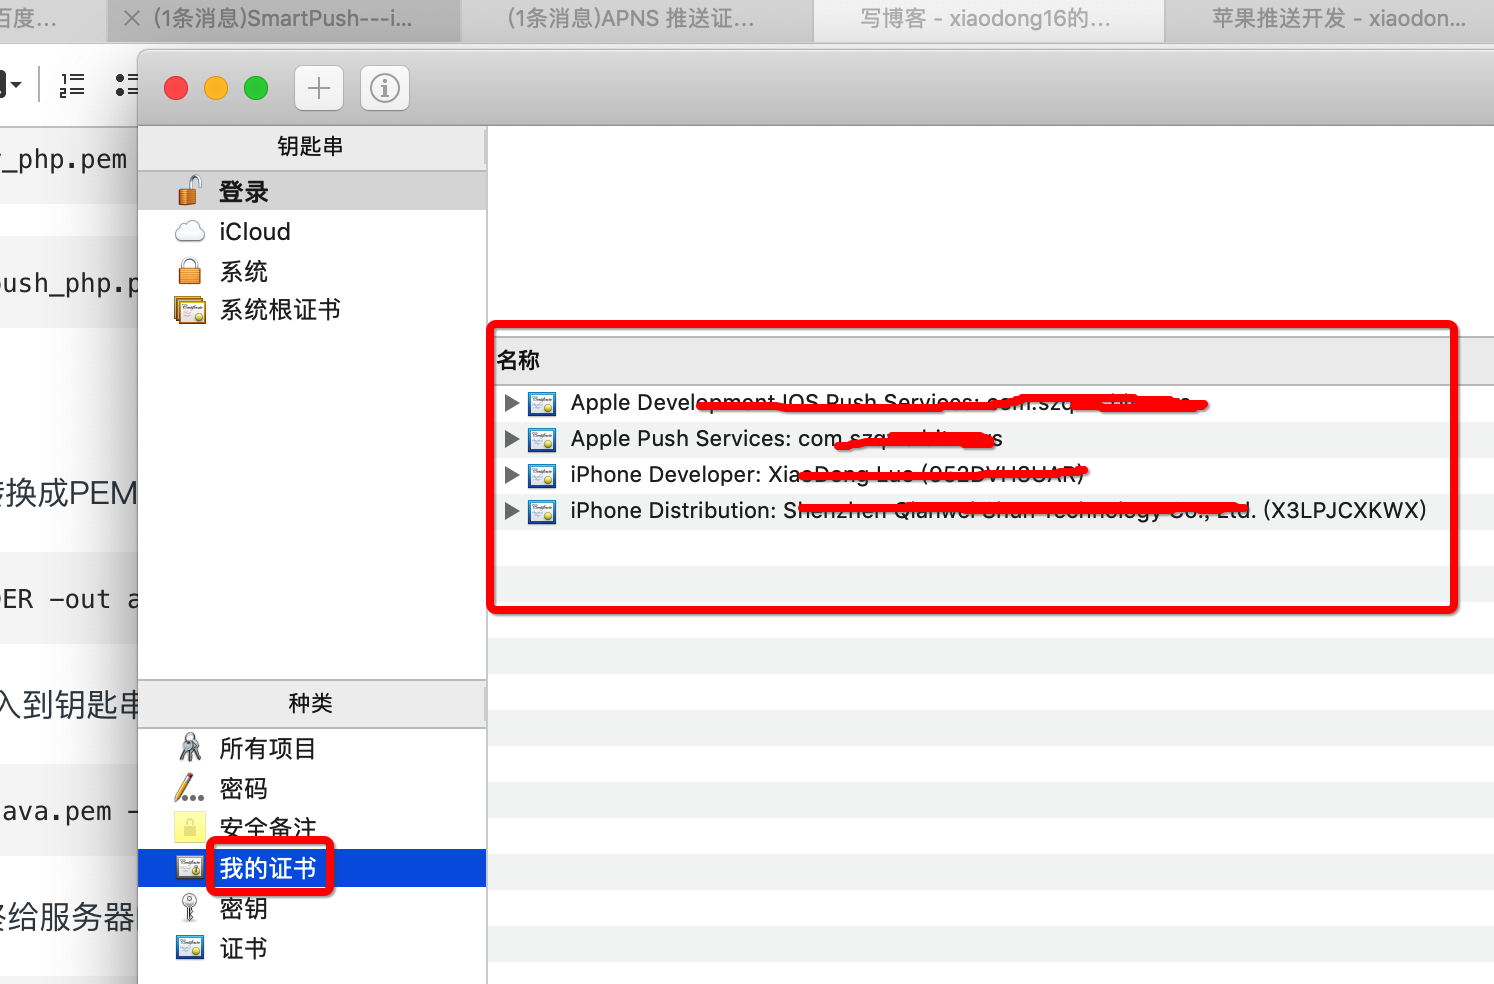Click the certificate icon of Apple Push Services row
This screenshot has width=1494, height=984.
point(542,439)
